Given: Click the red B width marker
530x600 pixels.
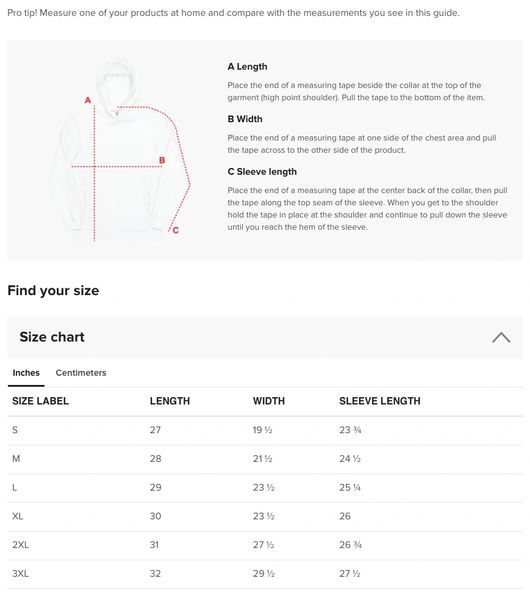Looking at the screenshot, I should [x=162, y=160].
